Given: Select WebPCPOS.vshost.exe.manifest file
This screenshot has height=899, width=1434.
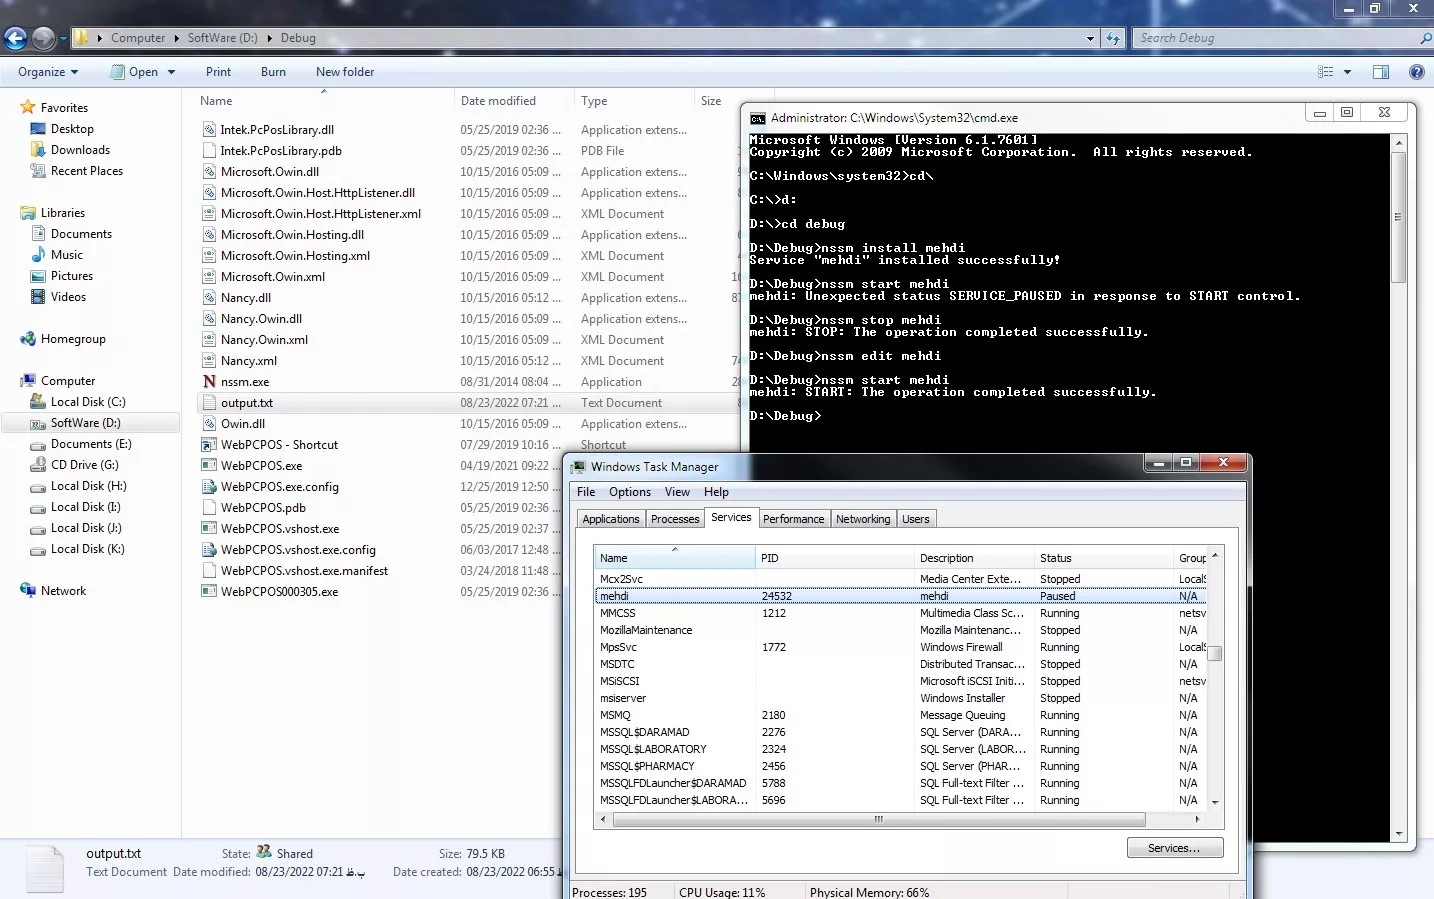Looking at the screenshot, I should point(304,571).
